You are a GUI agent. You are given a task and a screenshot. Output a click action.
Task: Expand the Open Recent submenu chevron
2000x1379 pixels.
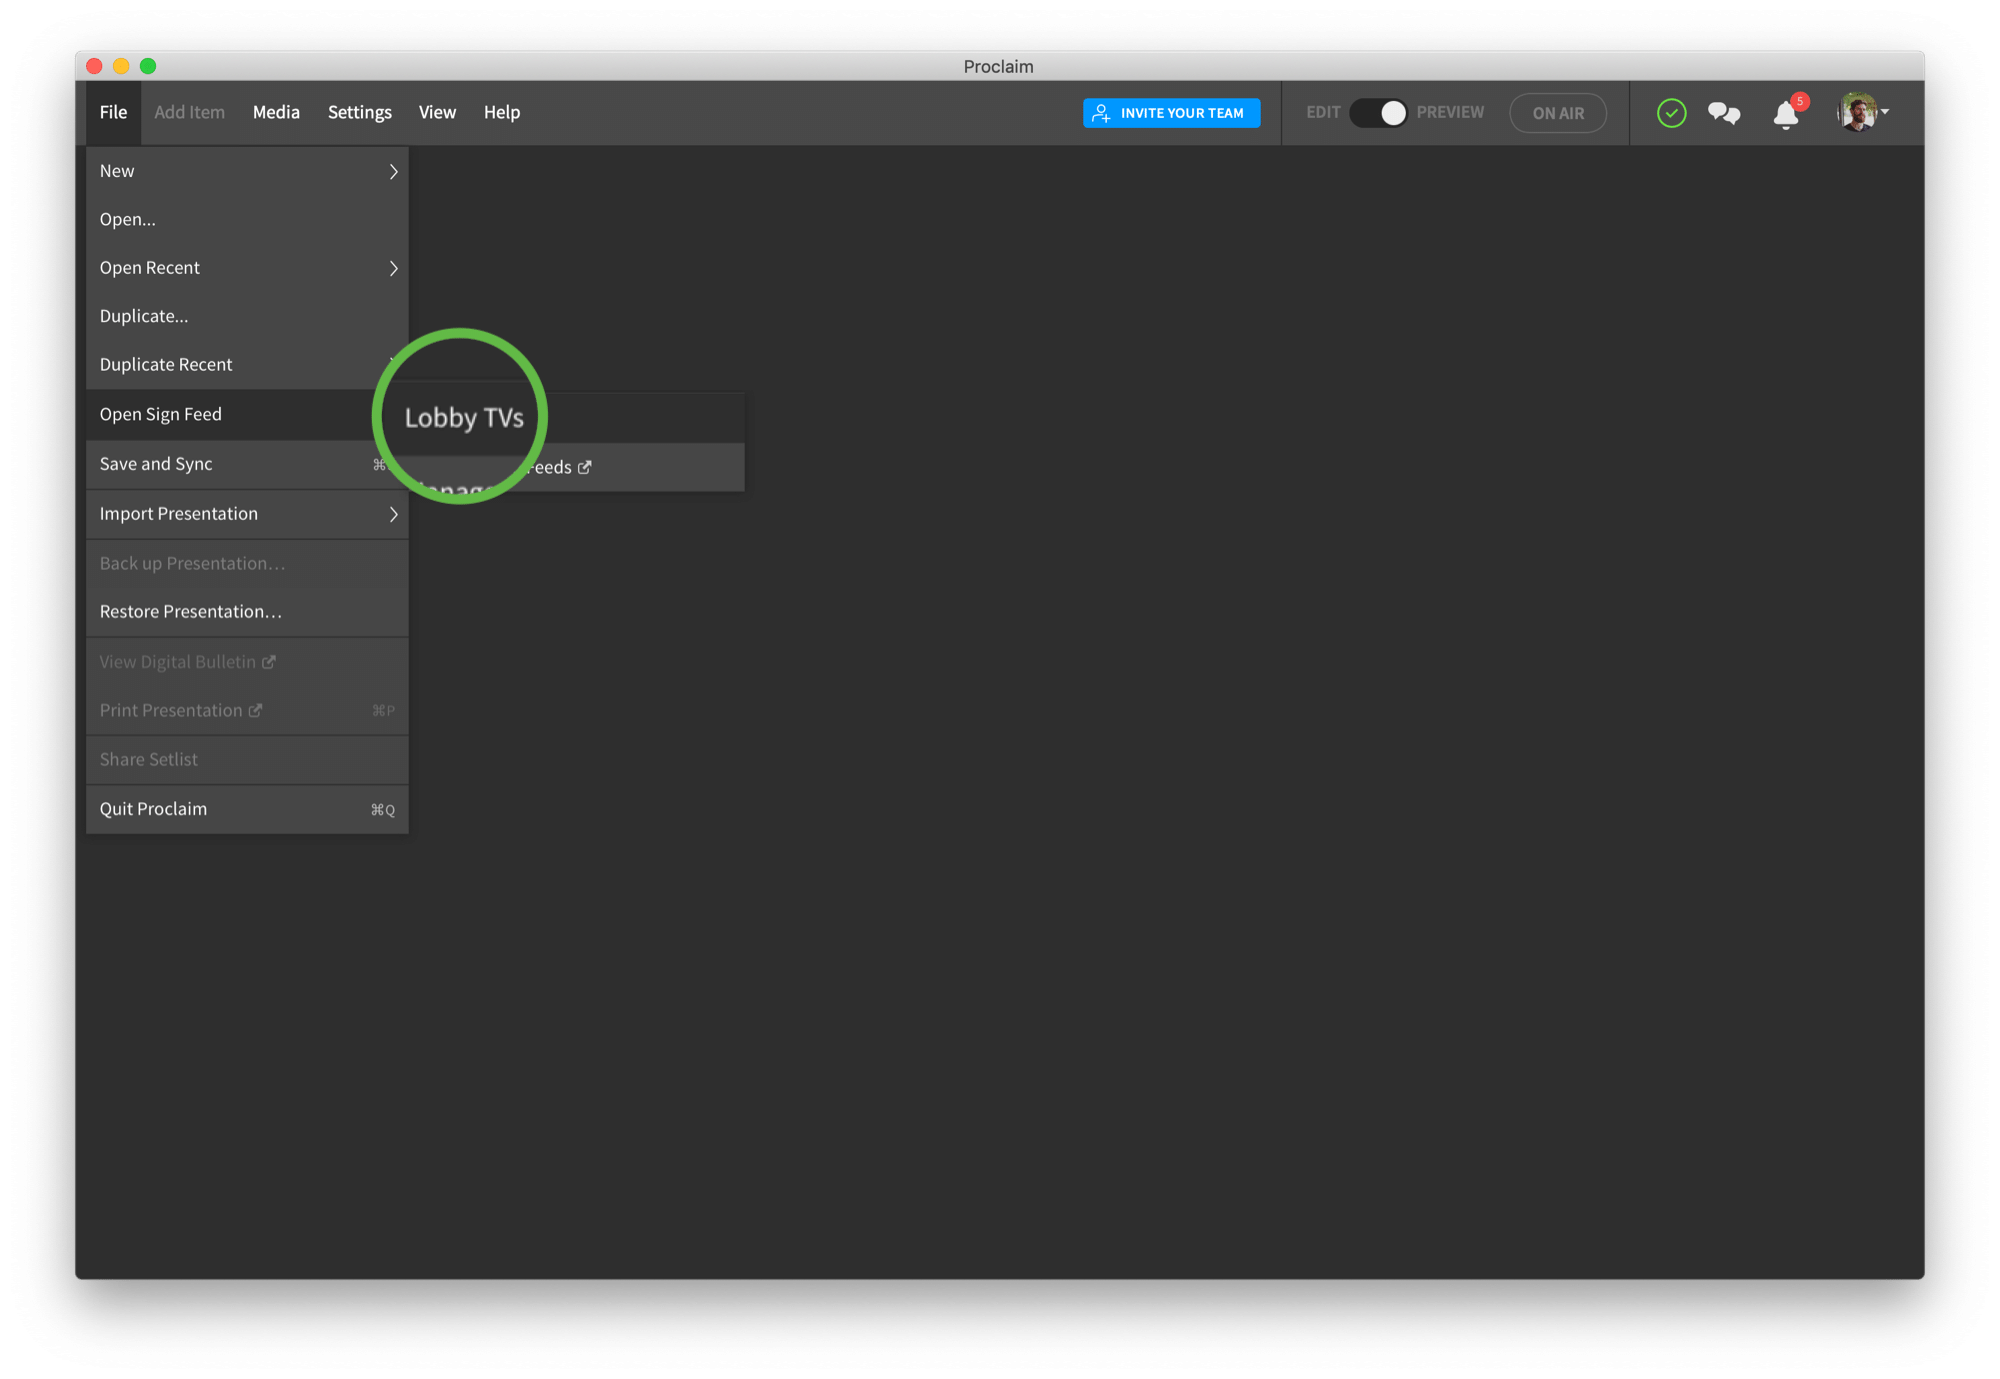coord(393,268)
